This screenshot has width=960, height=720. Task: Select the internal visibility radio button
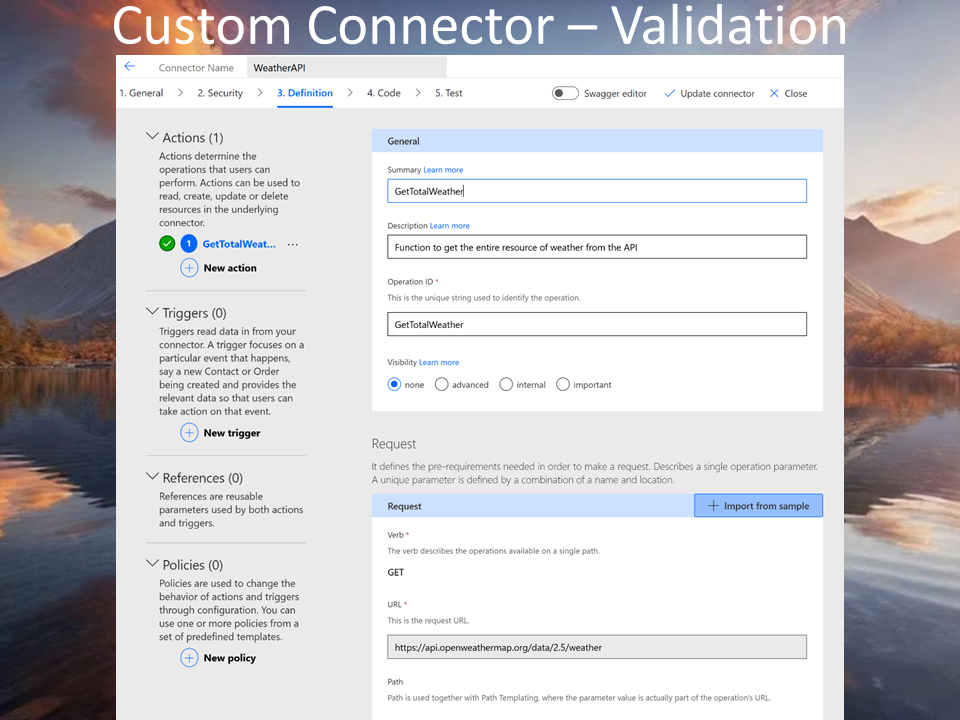click(x=506, y=384)
